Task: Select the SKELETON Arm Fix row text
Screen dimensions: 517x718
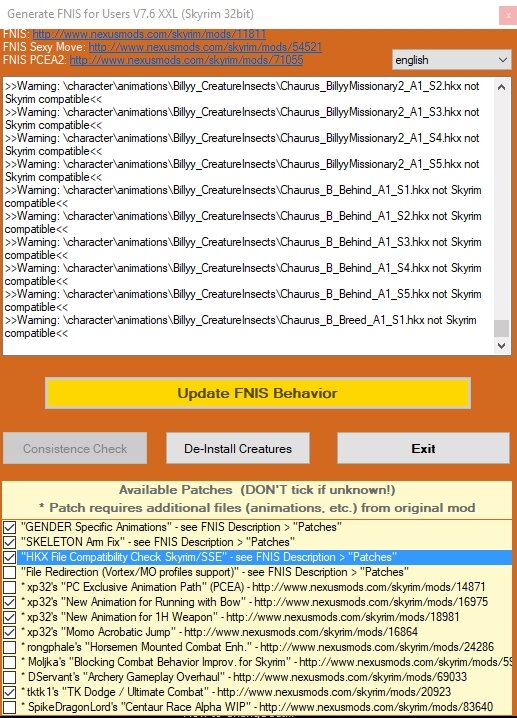Action: coord(158,542)
